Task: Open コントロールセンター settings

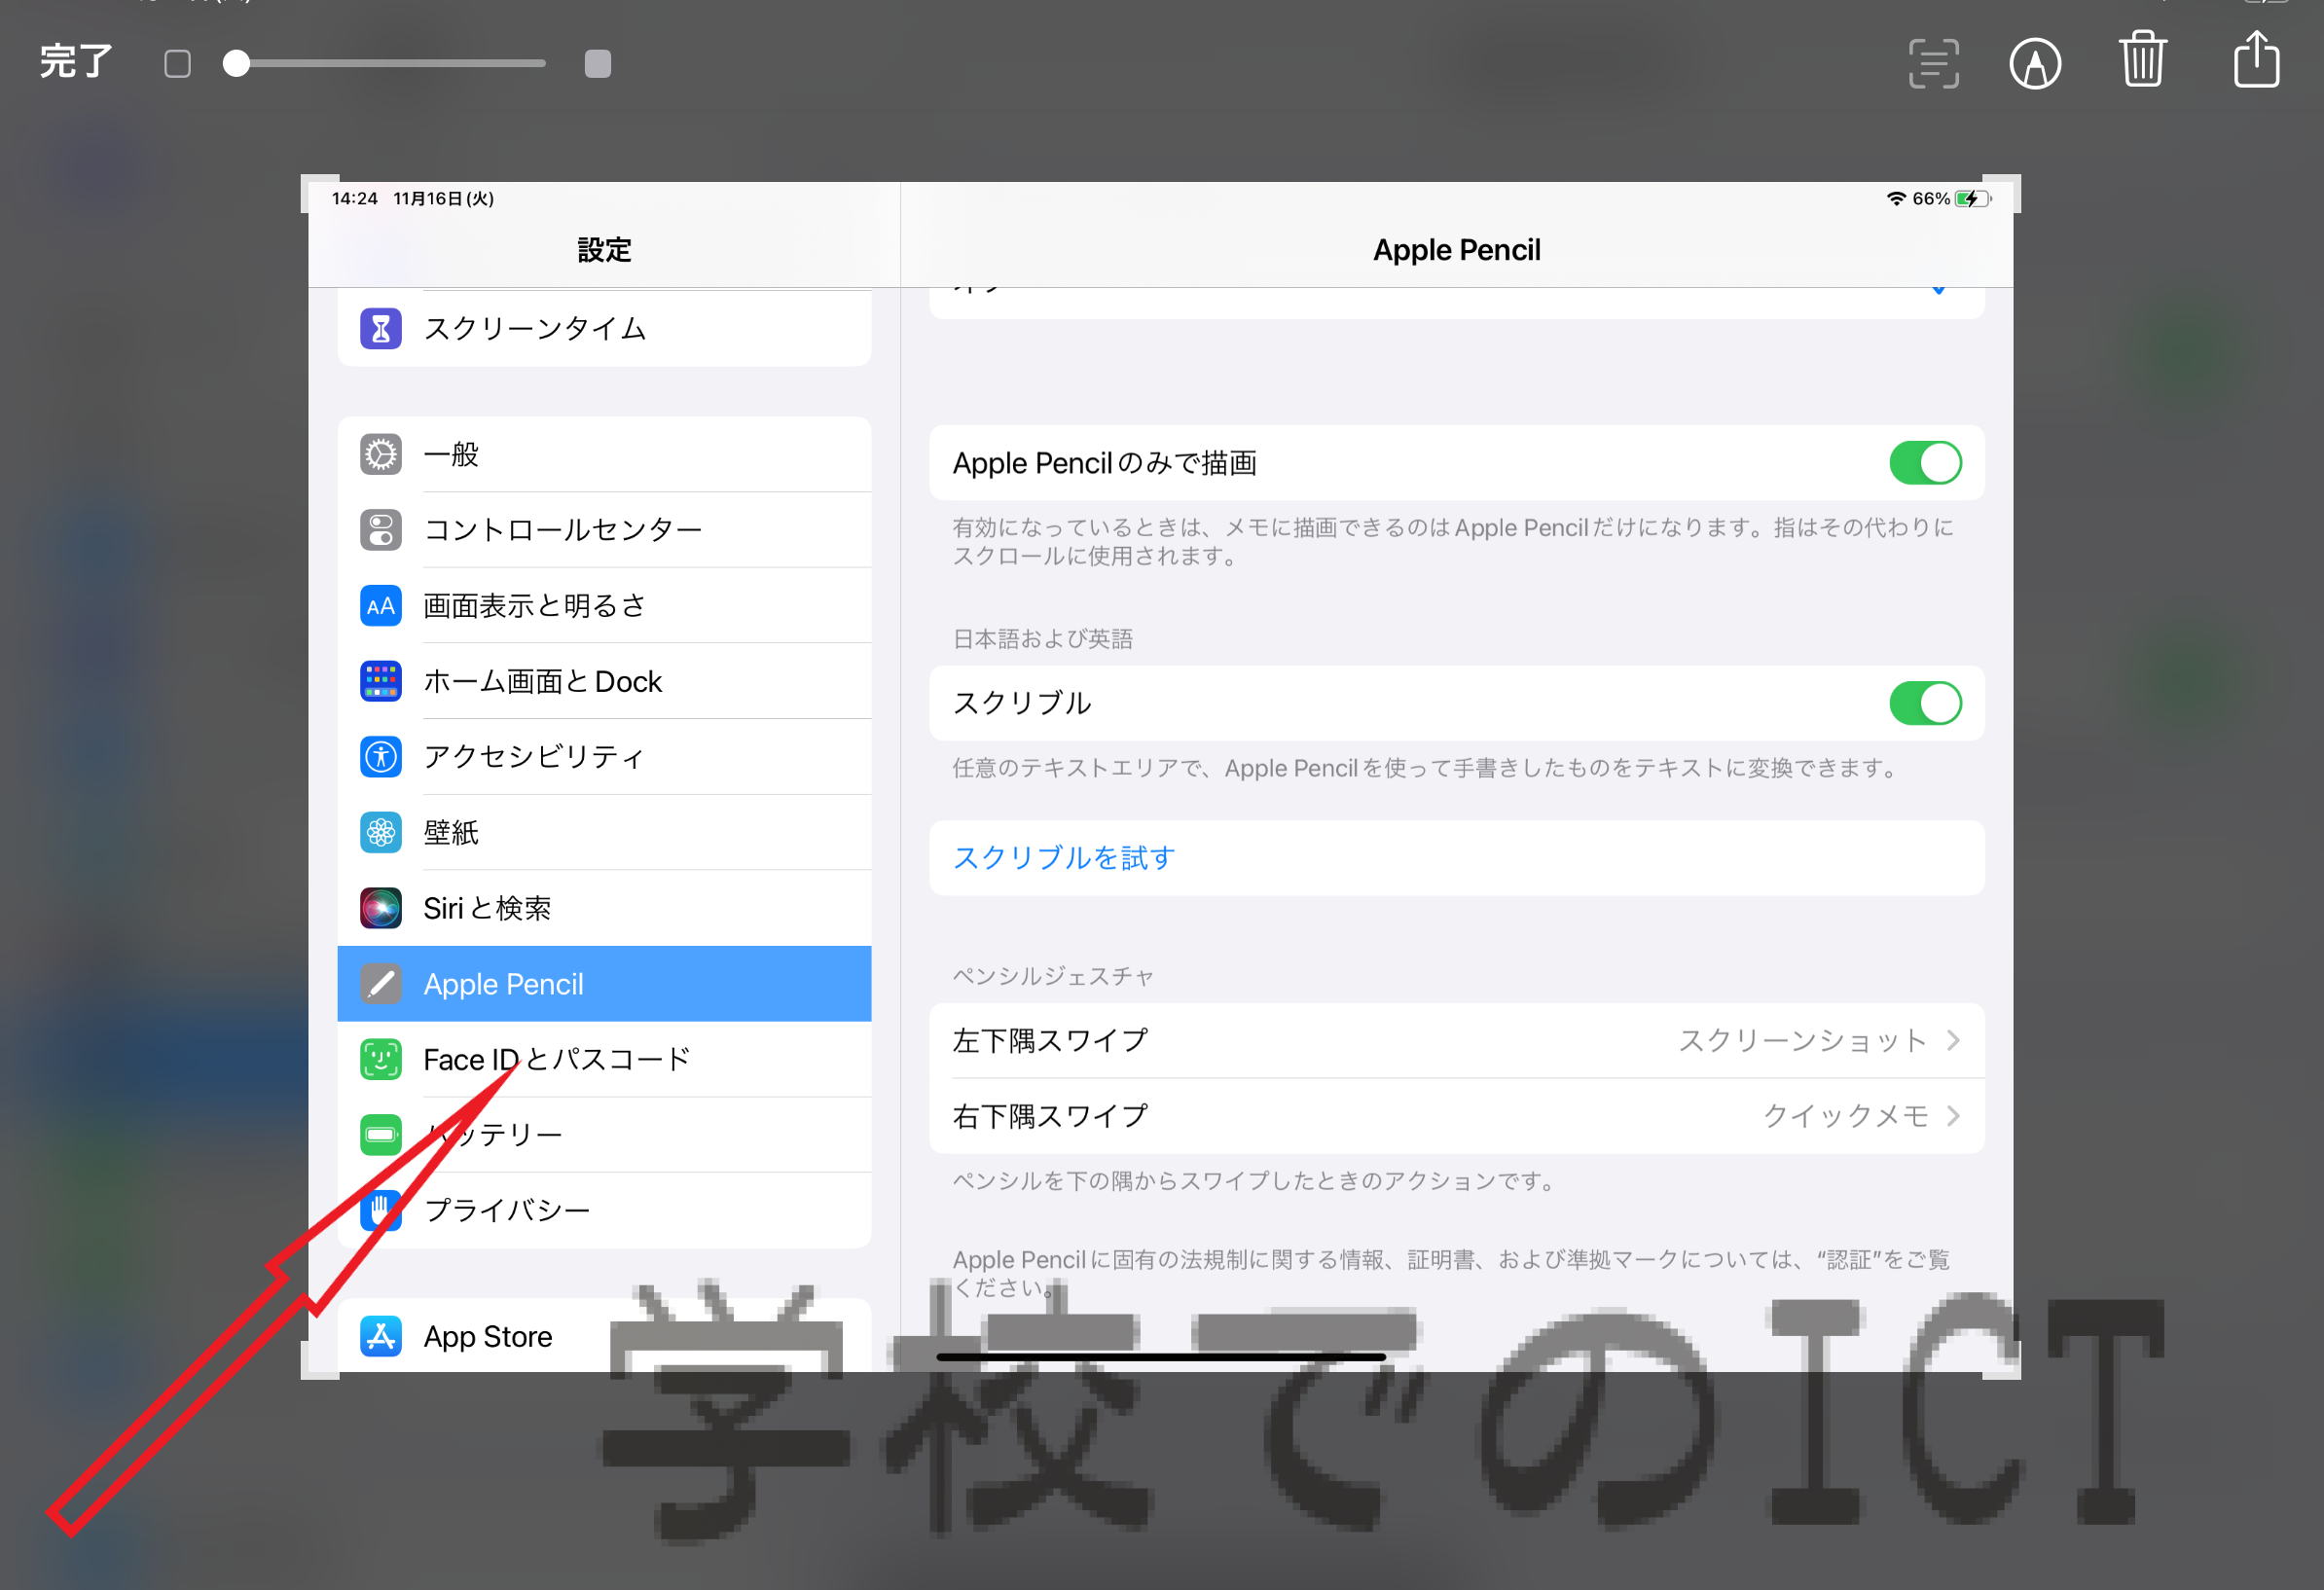Action: pyautogui.click(x=604, y=530)
